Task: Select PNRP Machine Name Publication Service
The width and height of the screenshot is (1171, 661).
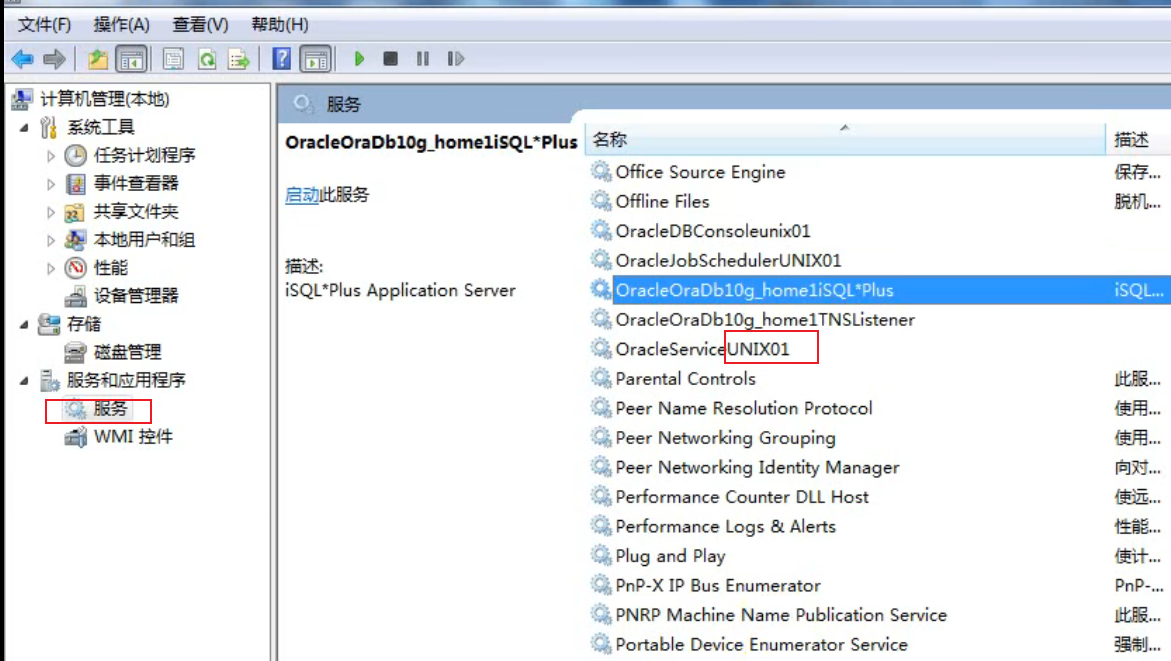Action: click(781, 615)
